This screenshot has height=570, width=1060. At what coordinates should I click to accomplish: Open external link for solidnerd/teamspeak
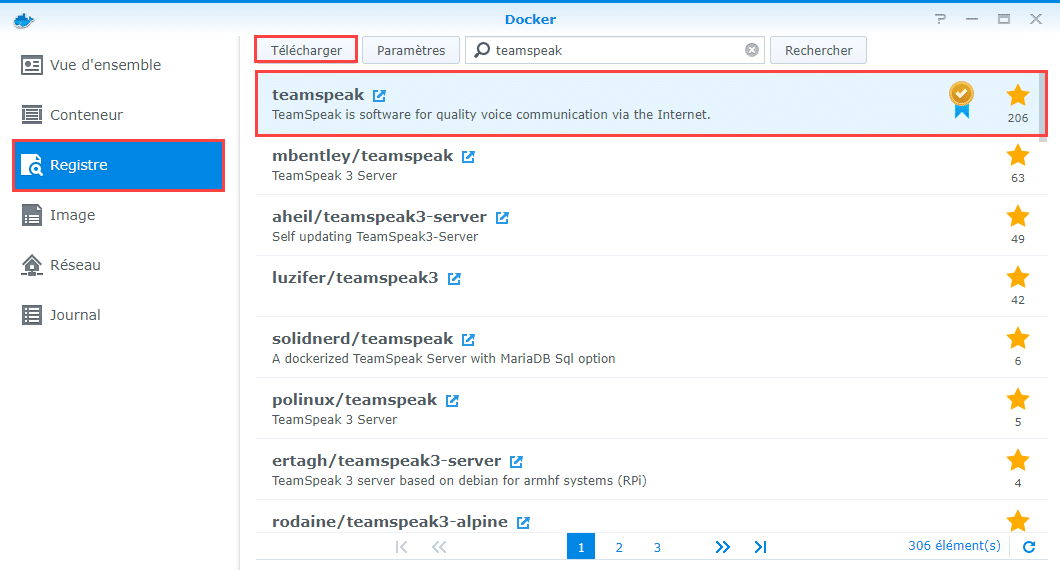(x=468, y=339)
